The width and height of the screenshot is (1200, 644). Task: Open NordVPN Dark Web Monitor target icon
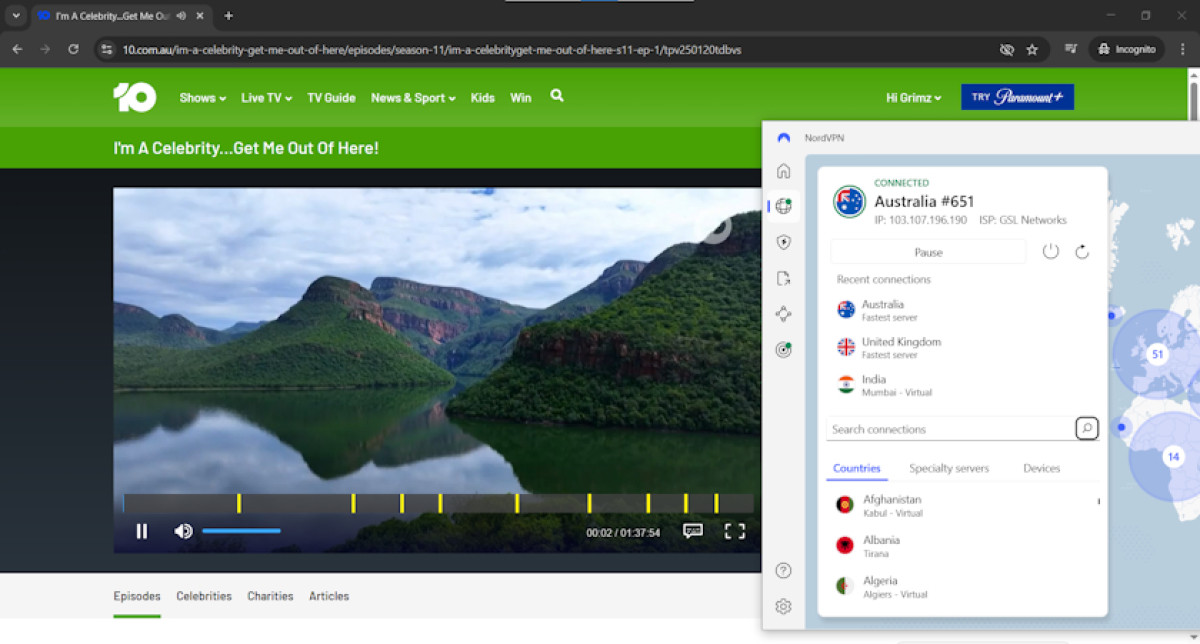tap(783, 350)
